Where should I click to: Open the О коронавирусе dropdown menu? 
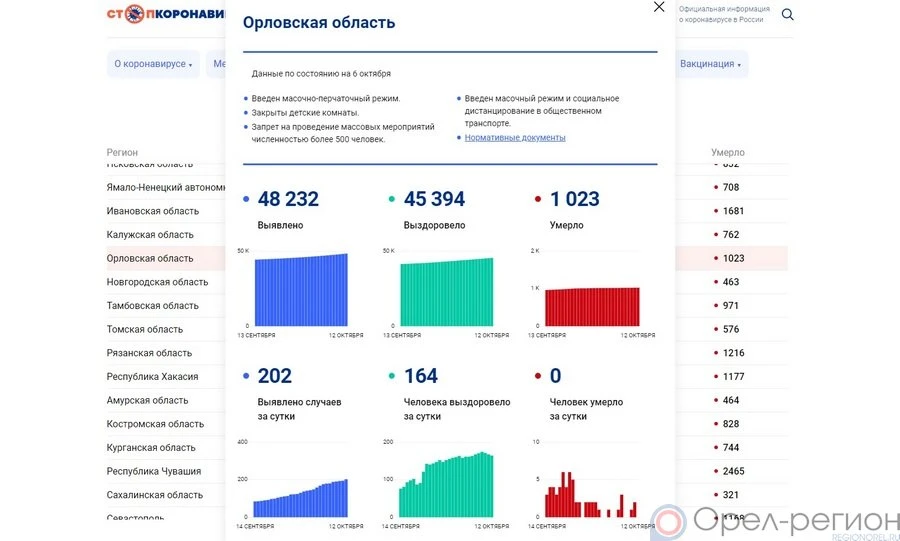coord(153,64)
